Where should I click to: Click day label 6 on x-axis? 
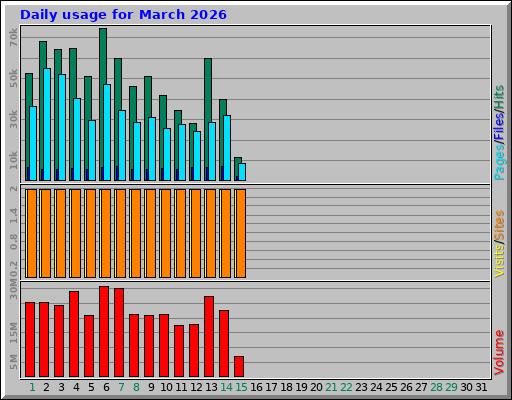pyautogui.click(x=106, y=387)
